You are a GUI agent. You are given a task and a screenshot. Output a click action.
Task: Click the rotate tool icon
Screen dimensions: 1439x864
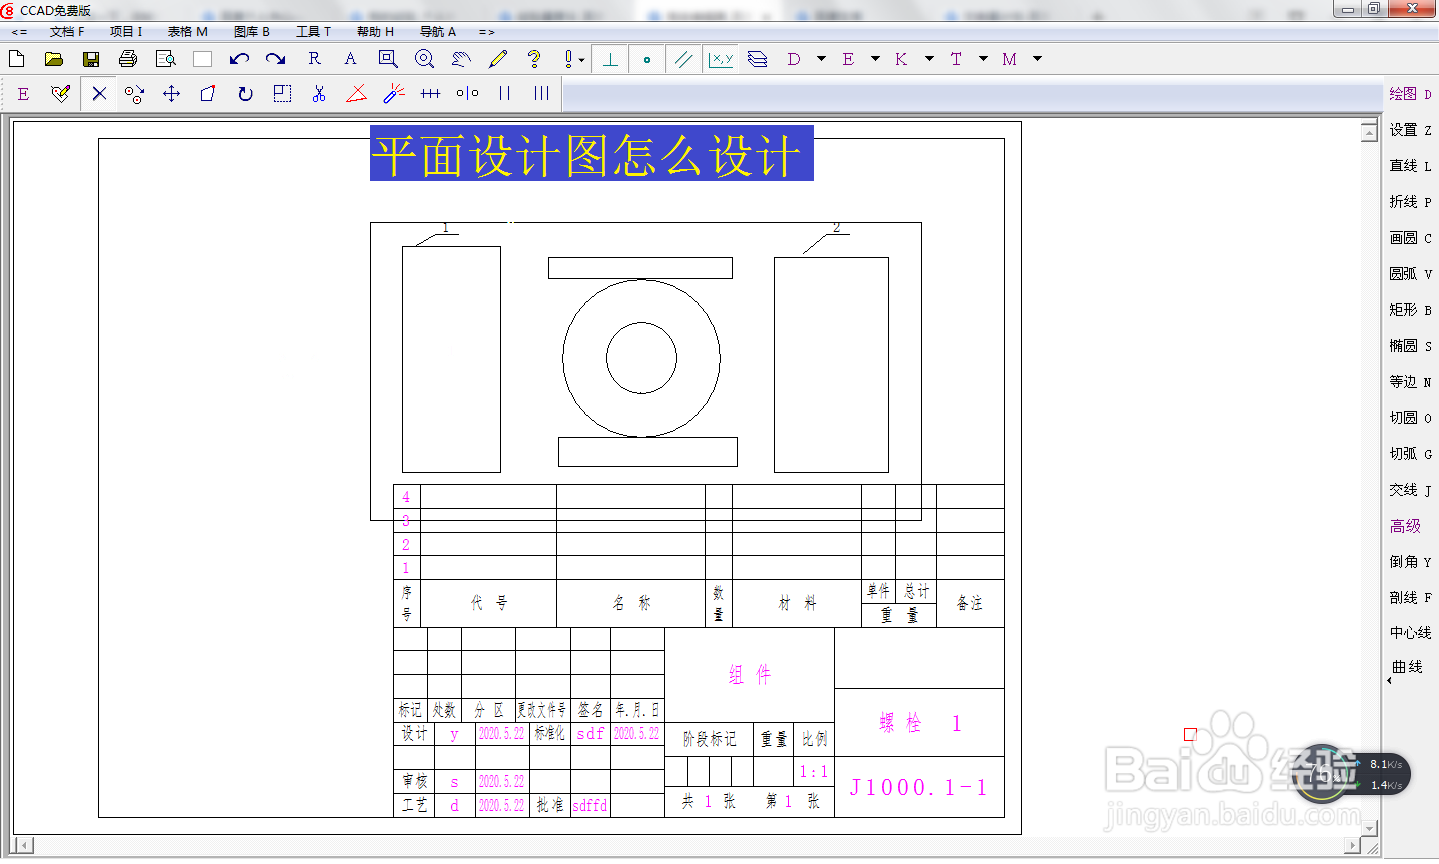(x=245, y=93)
